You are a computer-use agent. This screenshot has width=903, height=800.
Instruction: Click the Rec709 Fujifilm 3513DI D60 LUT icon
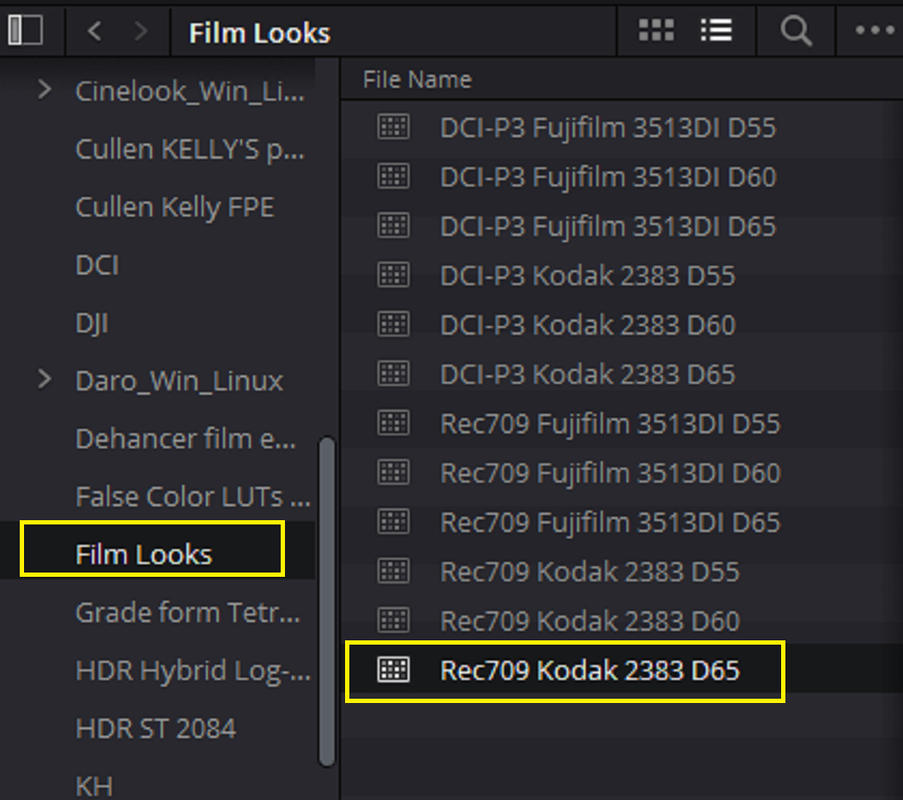(394, 472)
